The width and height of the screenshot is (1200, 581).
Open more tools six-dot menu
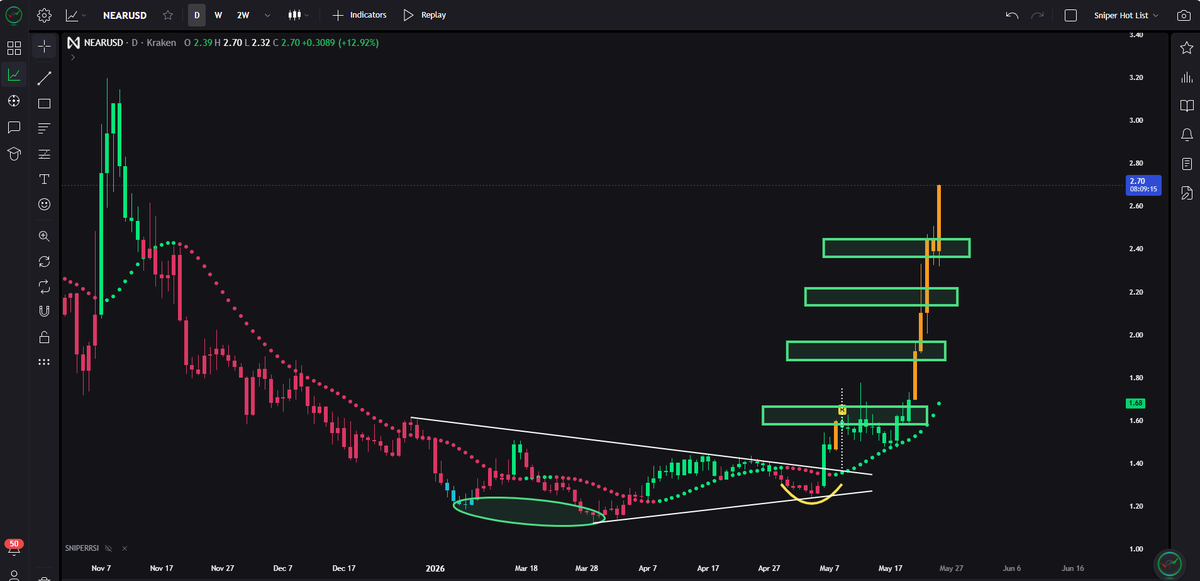[x=44, y=361]
